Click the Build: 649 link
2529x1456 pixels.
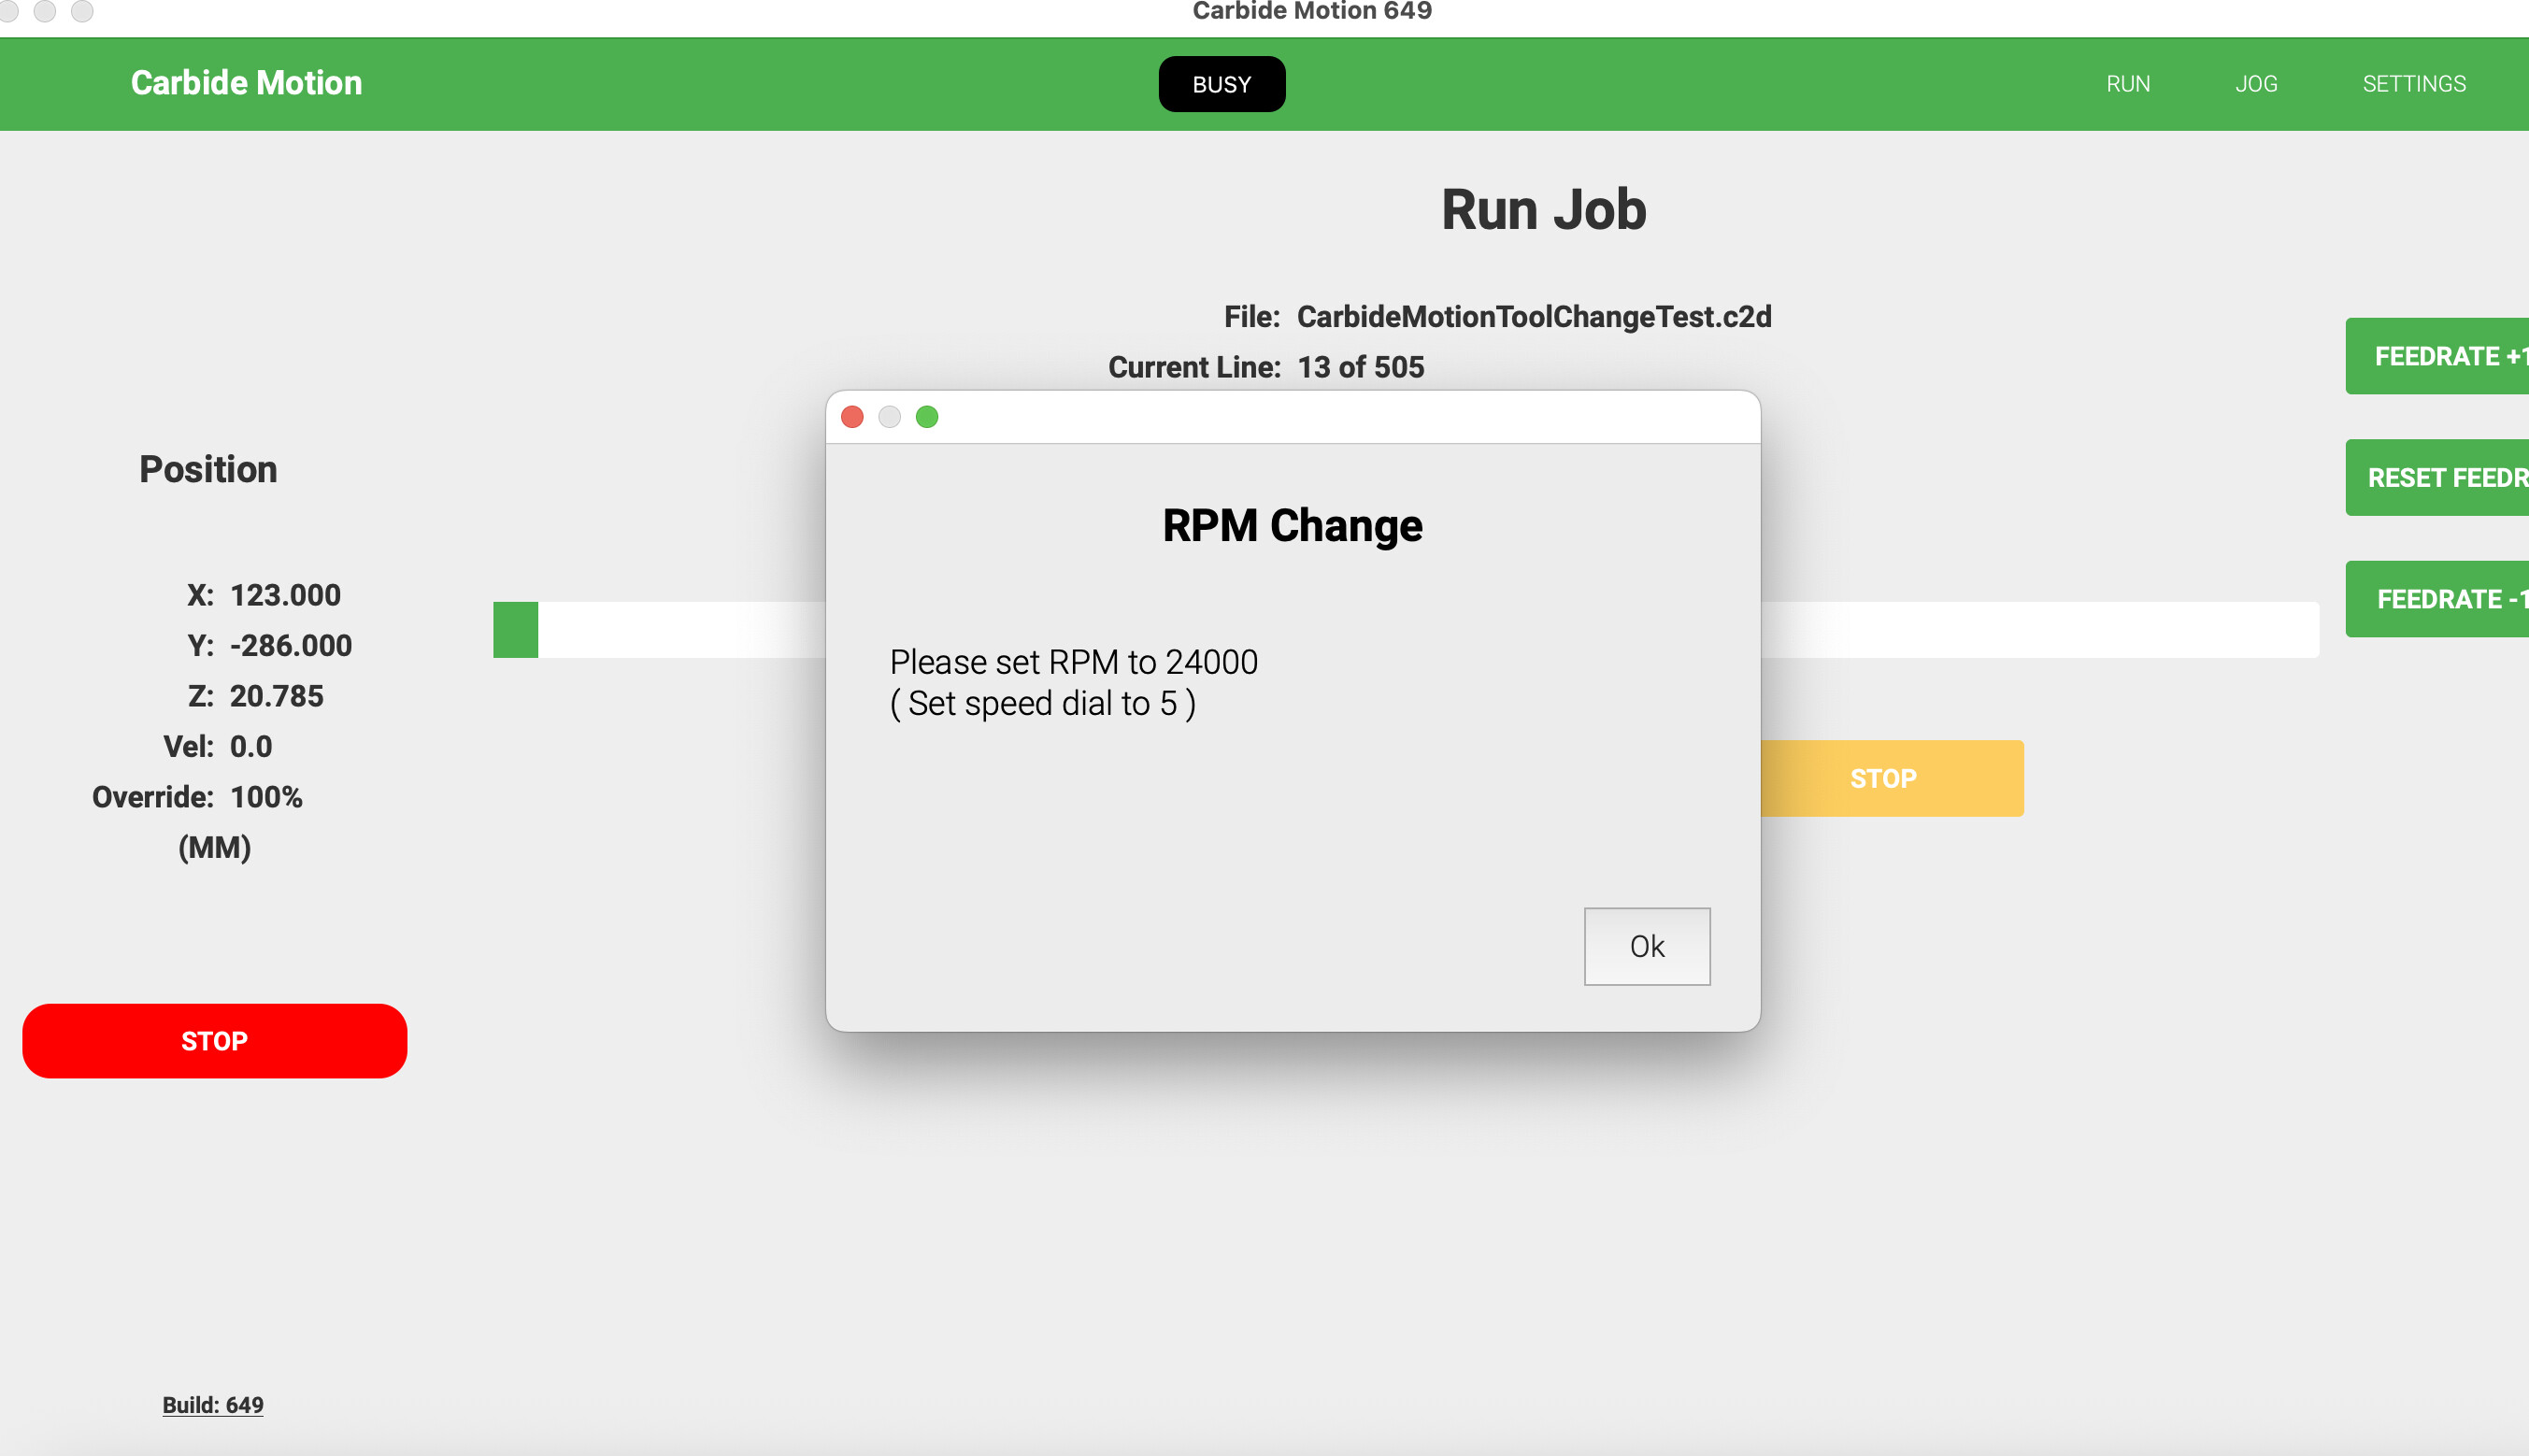coord(213,1405)
